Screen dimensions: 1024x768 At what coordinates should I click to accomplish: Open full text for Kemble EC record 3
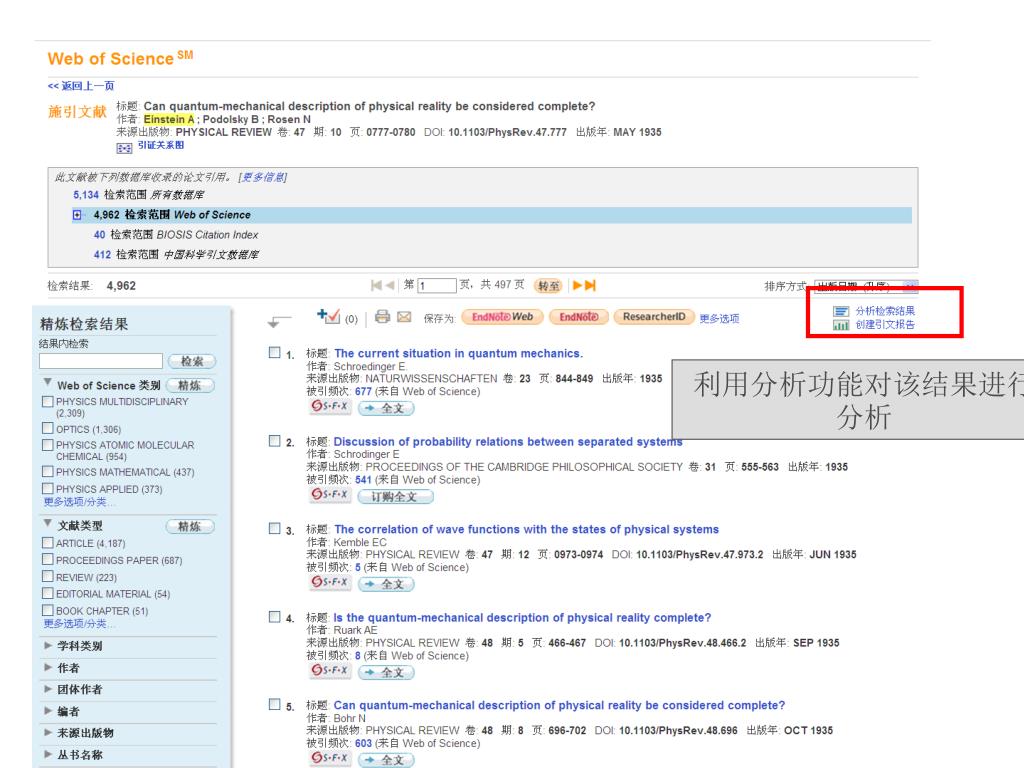coord(386,584)
